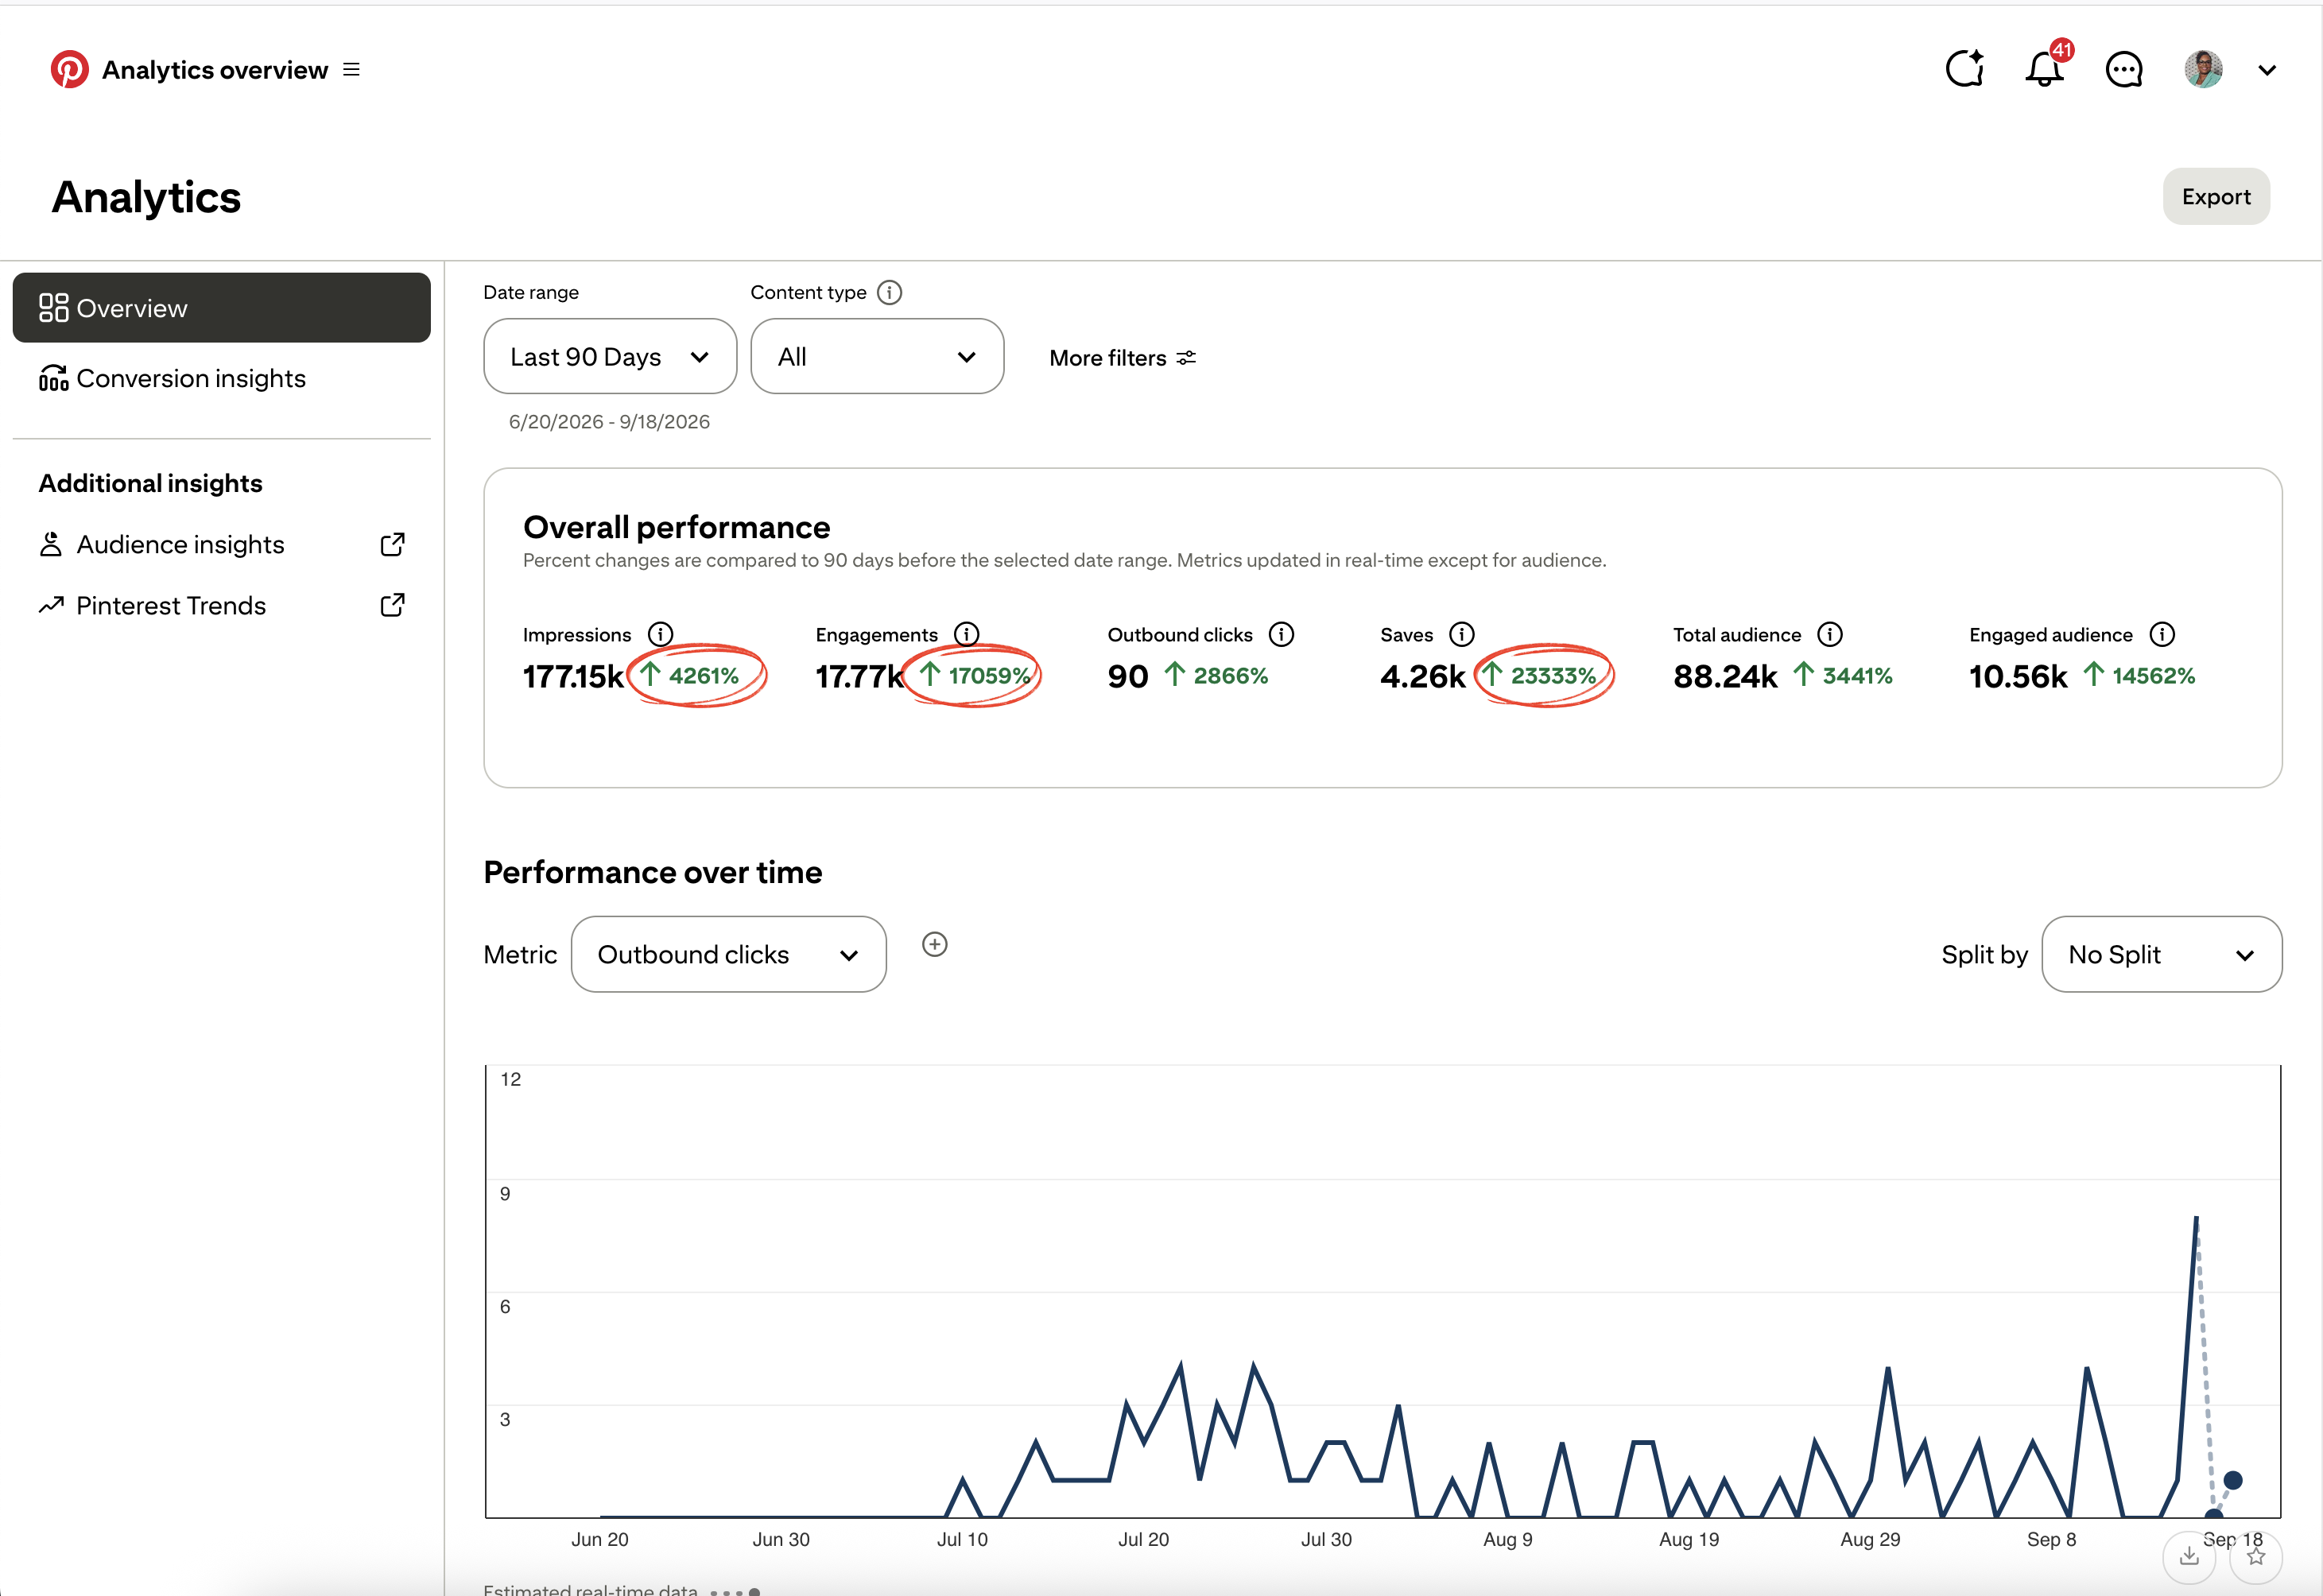The height and width of the screenshot is (1596, 2323).
Task: Open the Metric Outbound clicks dropdown
Action: [728, 954]
